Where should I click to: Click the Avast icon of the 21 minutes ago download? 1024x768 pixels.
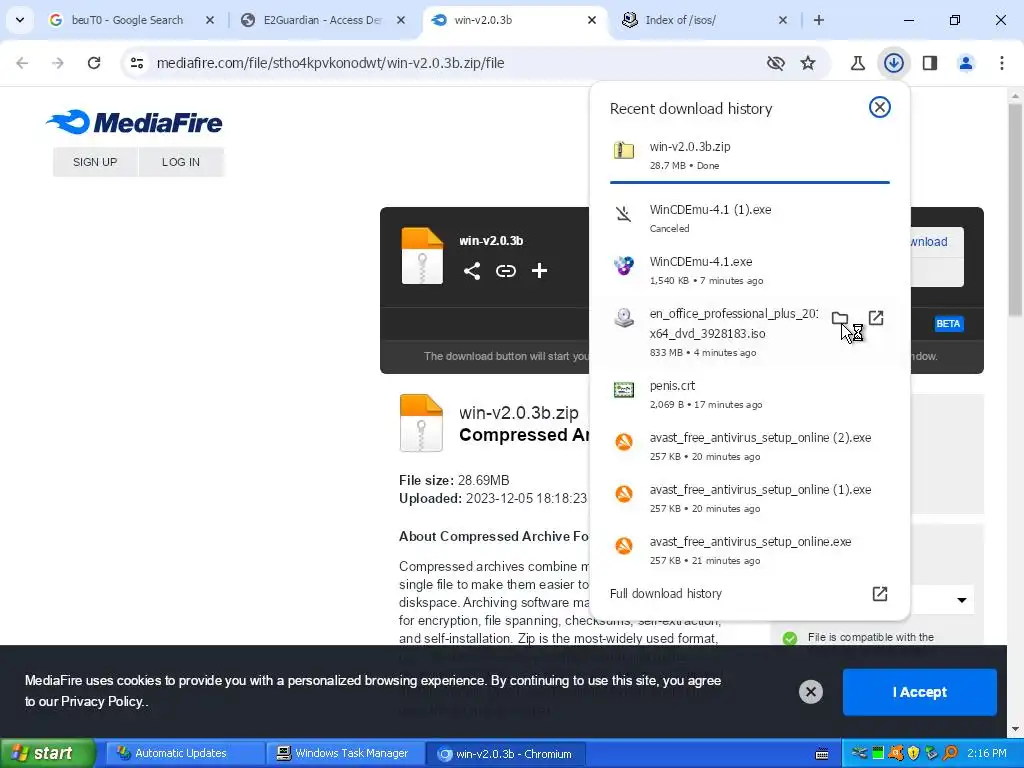(x=624, y=546)
